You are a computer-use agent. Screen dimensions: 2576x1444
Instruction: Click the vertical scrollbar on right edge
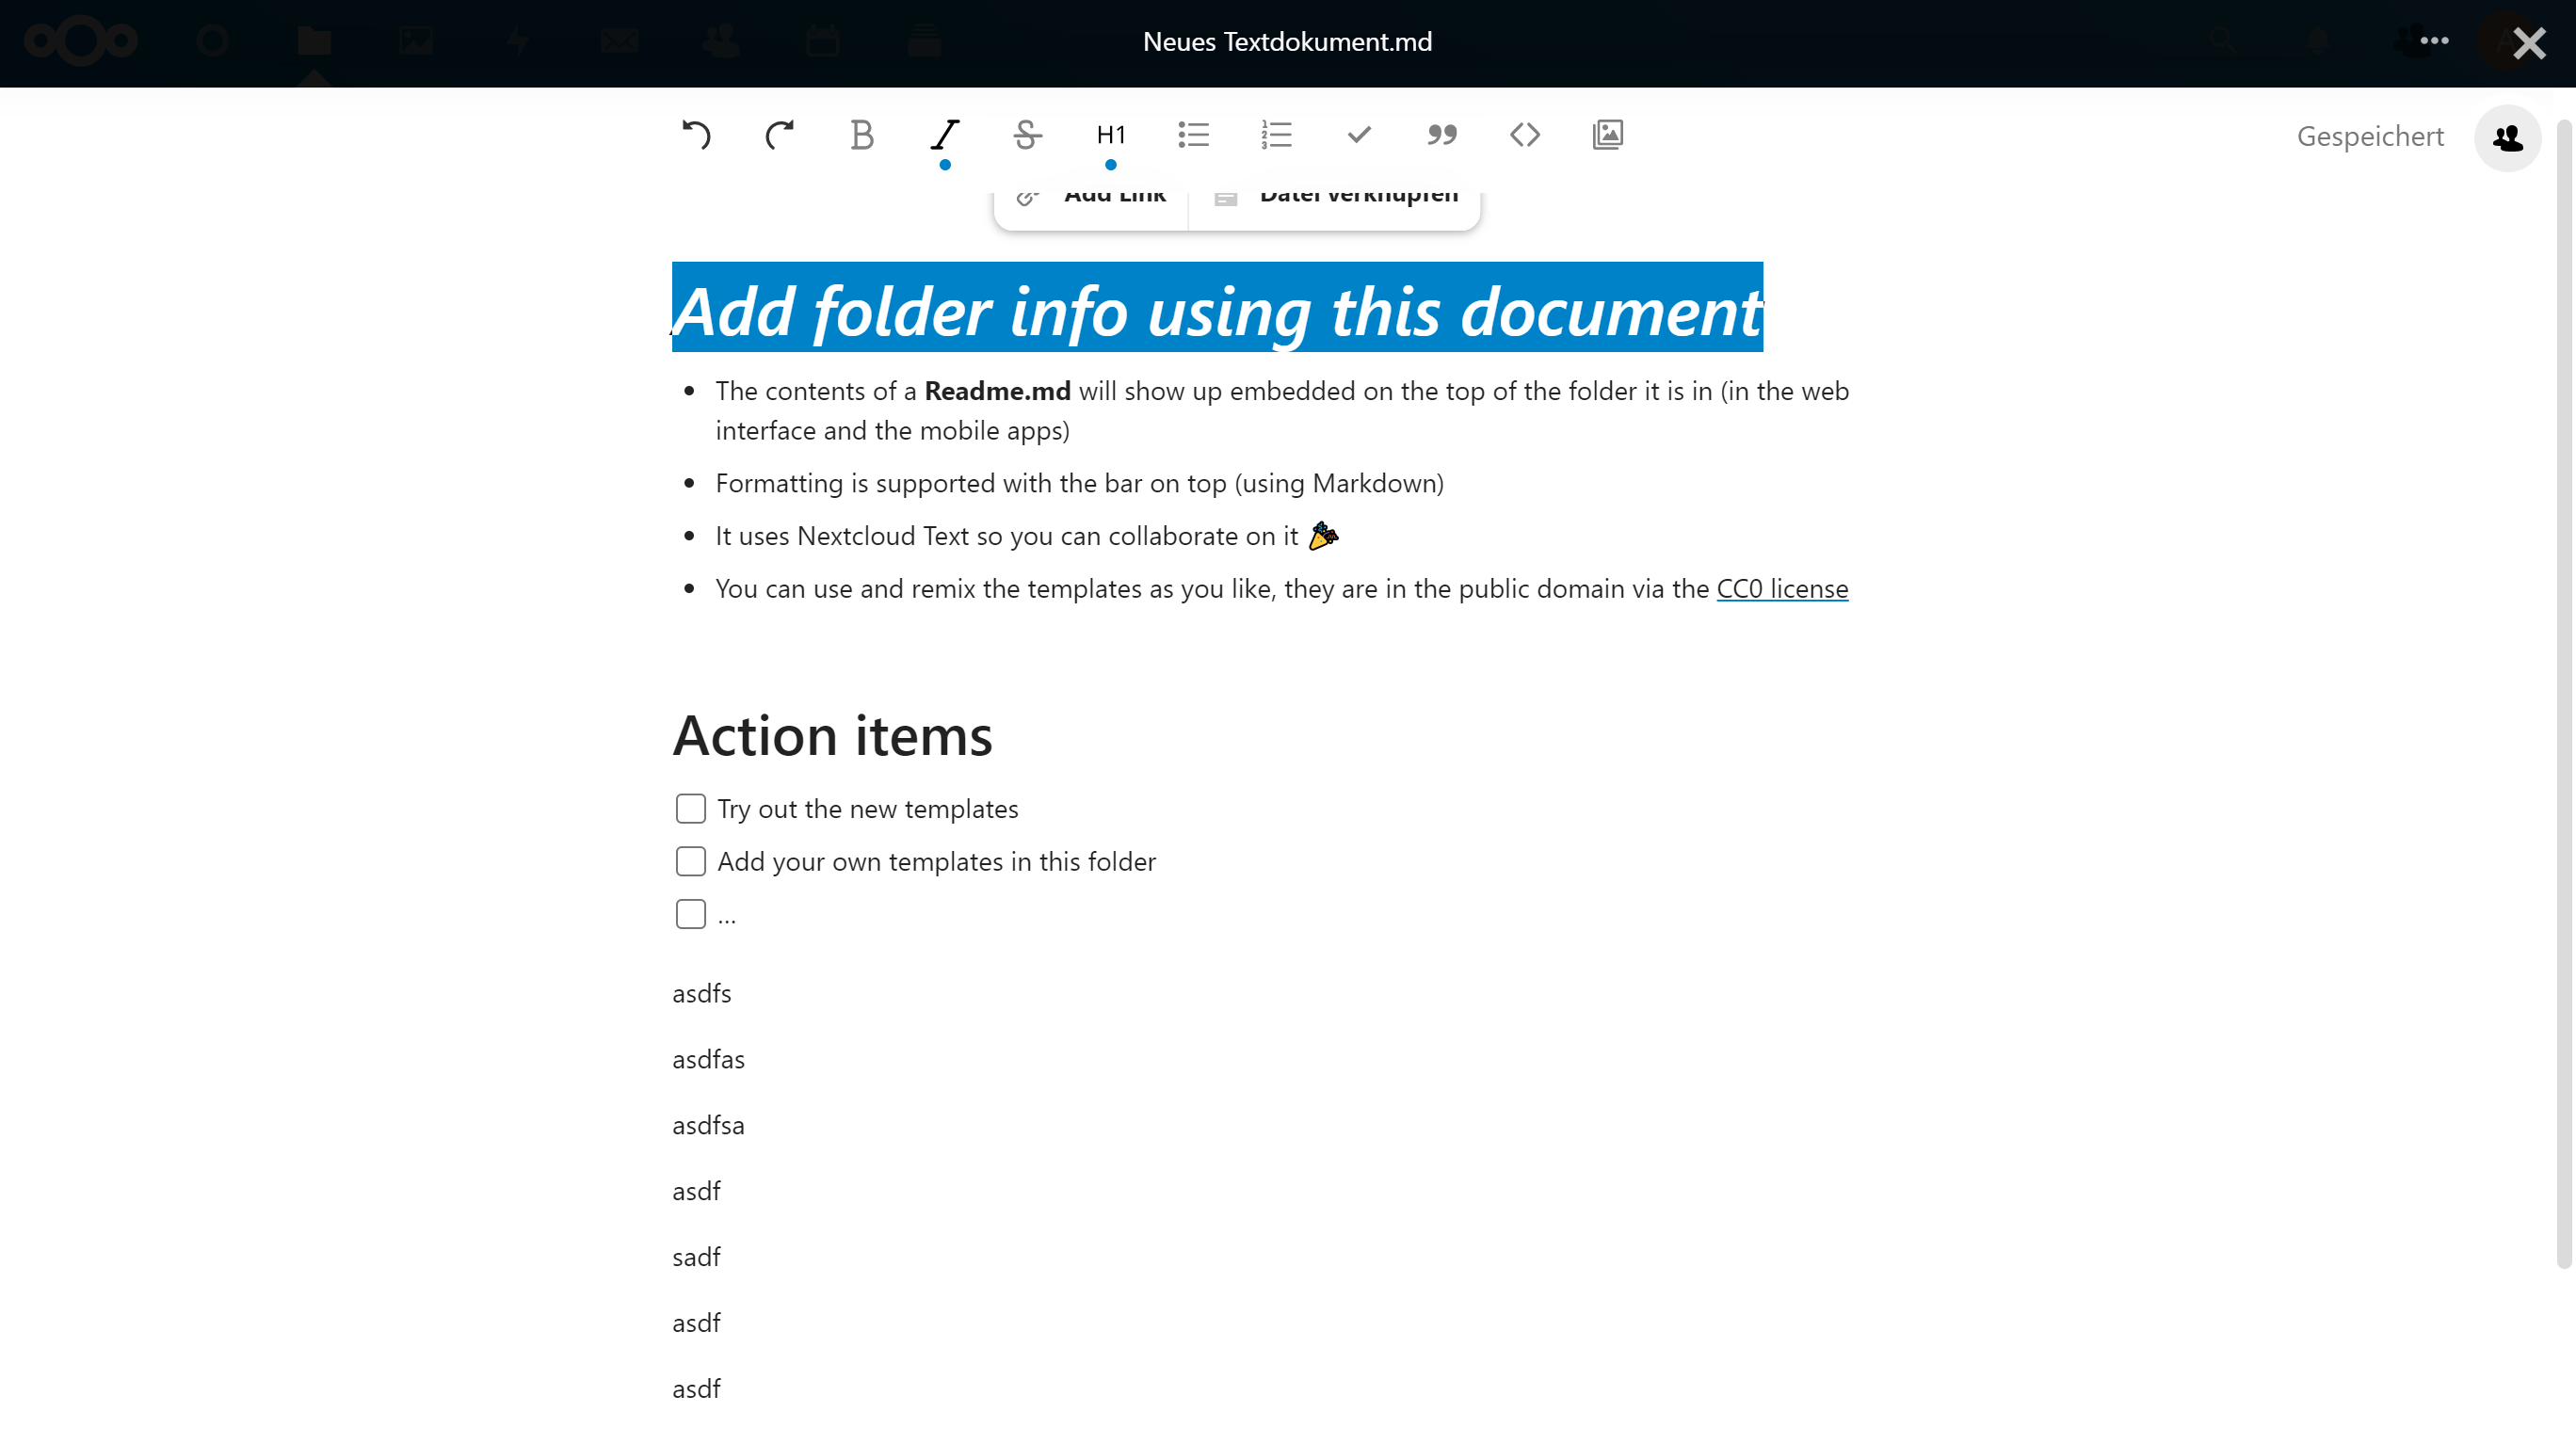2563,690
